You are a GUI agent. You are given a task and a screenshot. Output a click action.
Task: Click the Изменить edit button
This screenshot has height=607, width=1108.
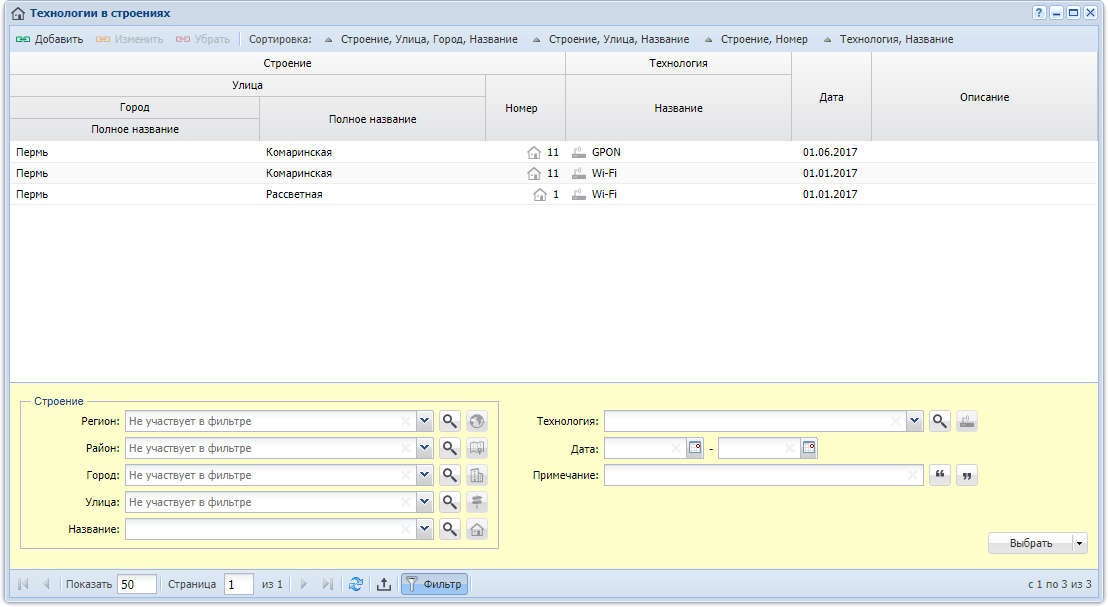[x=130, y=40]
